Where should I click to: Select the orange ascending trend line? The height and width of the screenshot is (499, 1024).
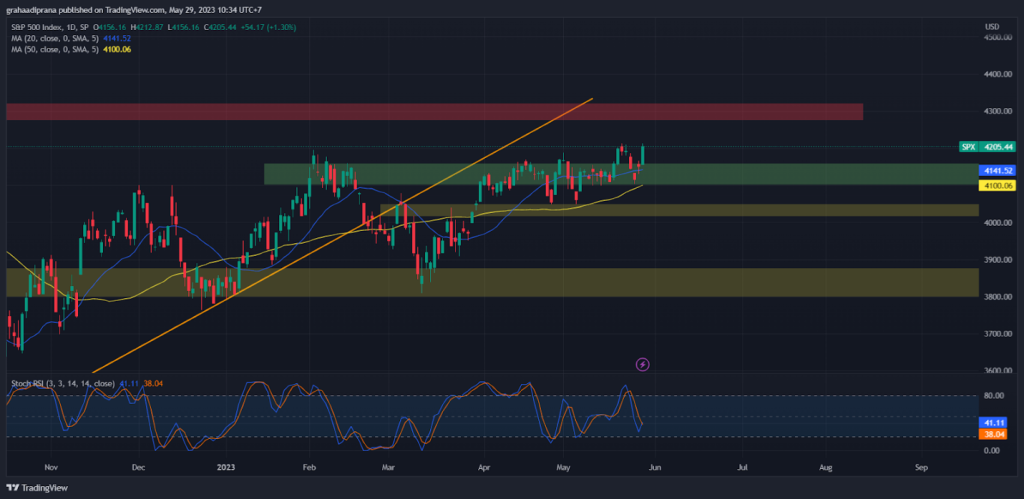pyautogui.click(x=342, y=236)
